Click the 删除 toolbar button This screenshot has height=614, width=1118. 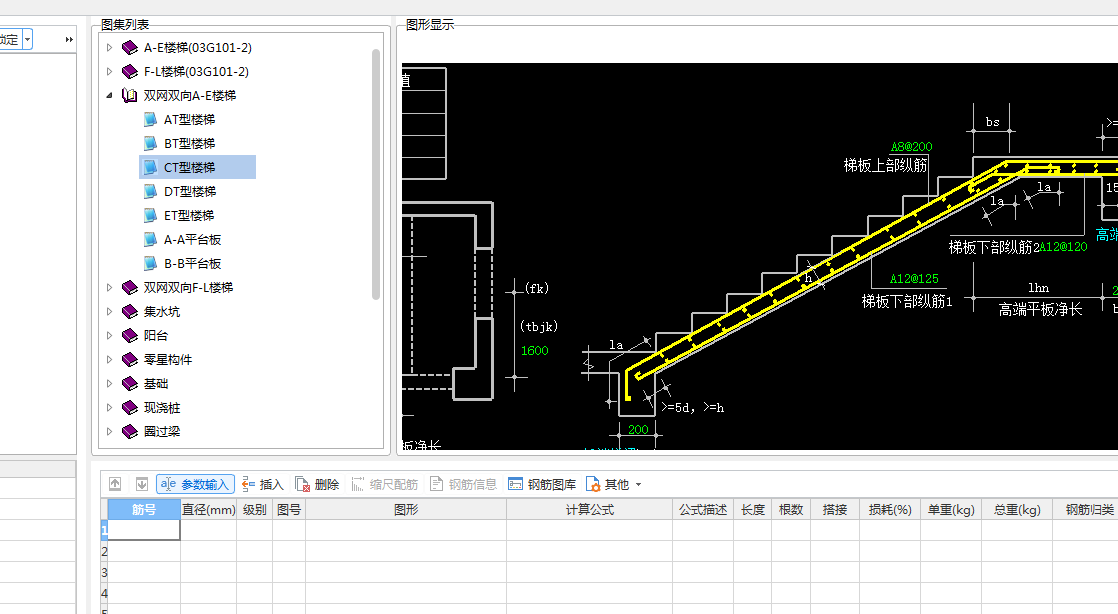point(317,484)
